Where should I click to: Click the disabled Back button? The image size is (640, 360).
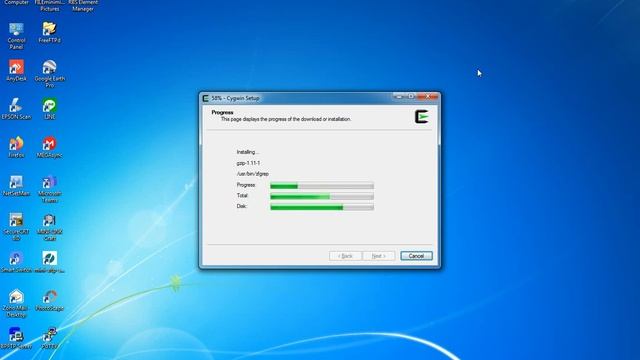point(345,256)
